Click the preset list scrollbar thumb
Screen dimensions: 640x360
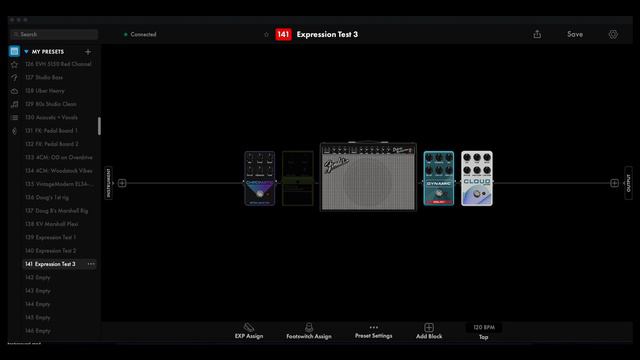99,126
